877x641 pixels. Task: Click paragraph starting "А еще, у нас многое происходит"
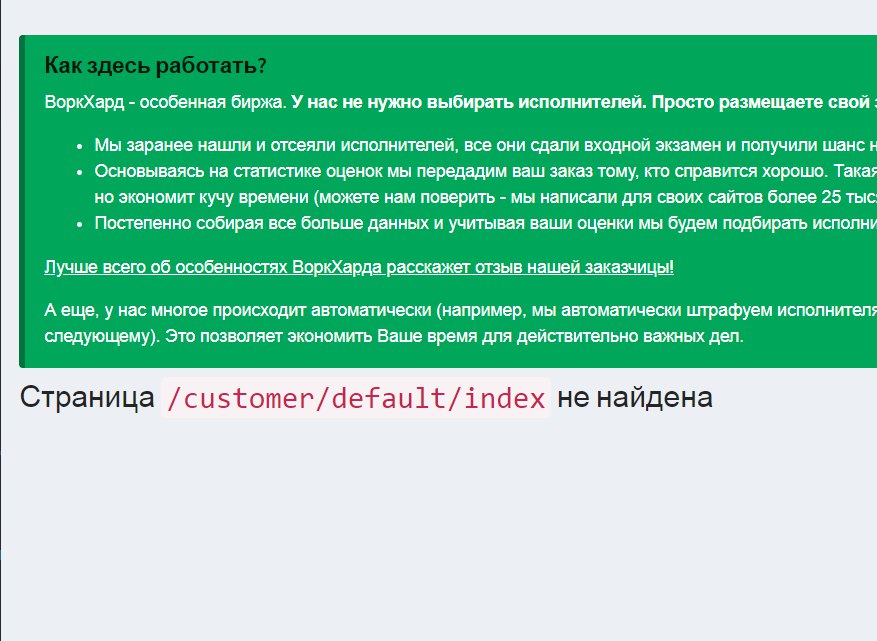[x=460, y=323]
